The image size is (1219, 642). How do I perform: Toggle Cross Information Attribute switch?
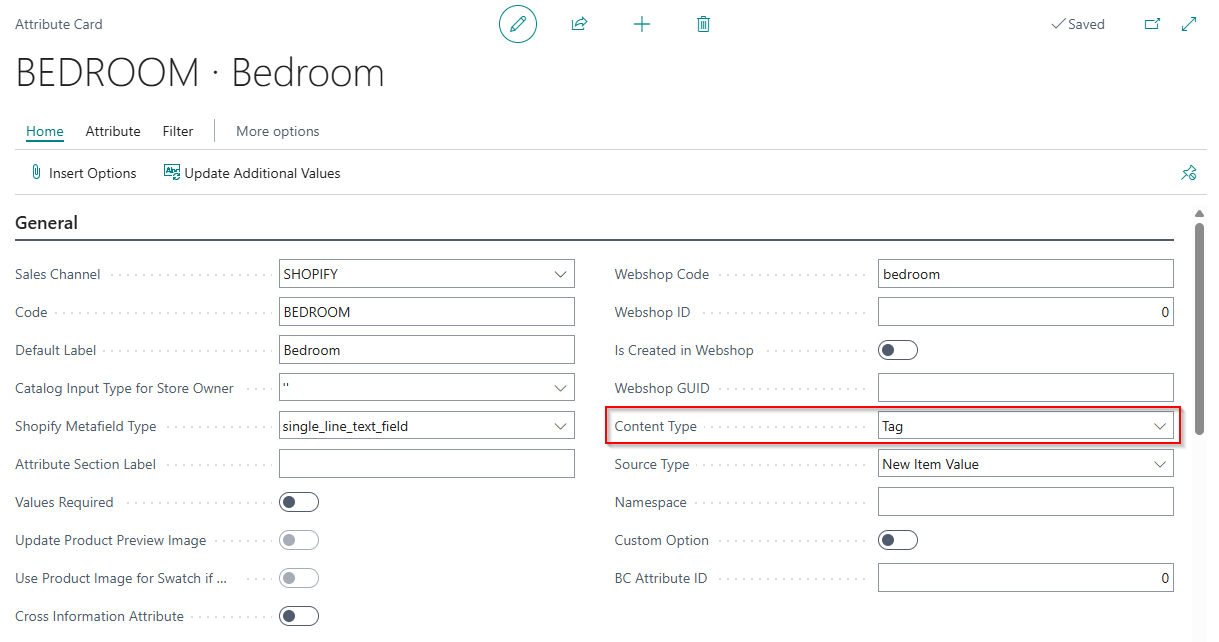point(299,616)
